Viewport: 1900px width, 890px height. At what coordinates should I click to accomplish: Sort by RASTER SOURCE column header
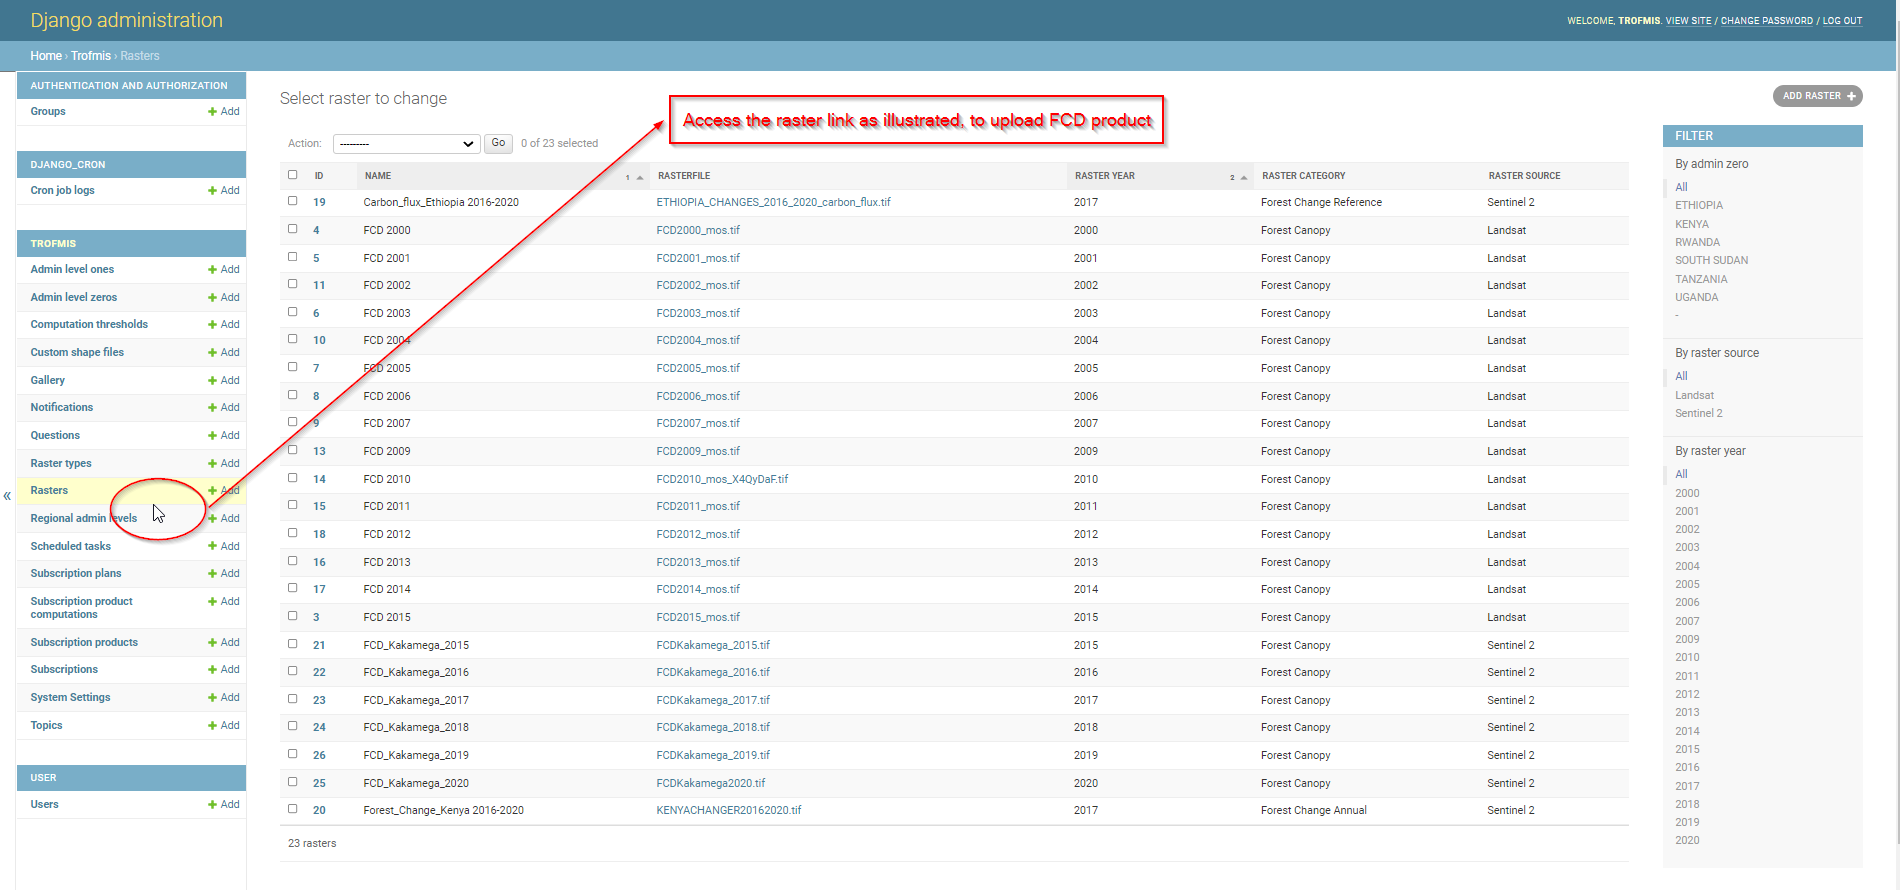point(1524,176)
